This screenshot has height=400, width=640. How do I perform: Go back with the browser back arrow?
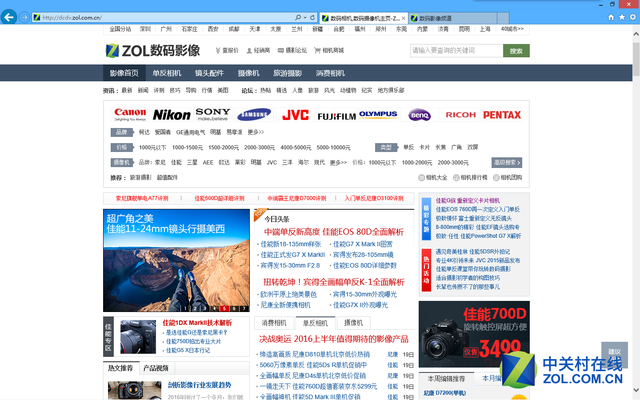point(9,17)
